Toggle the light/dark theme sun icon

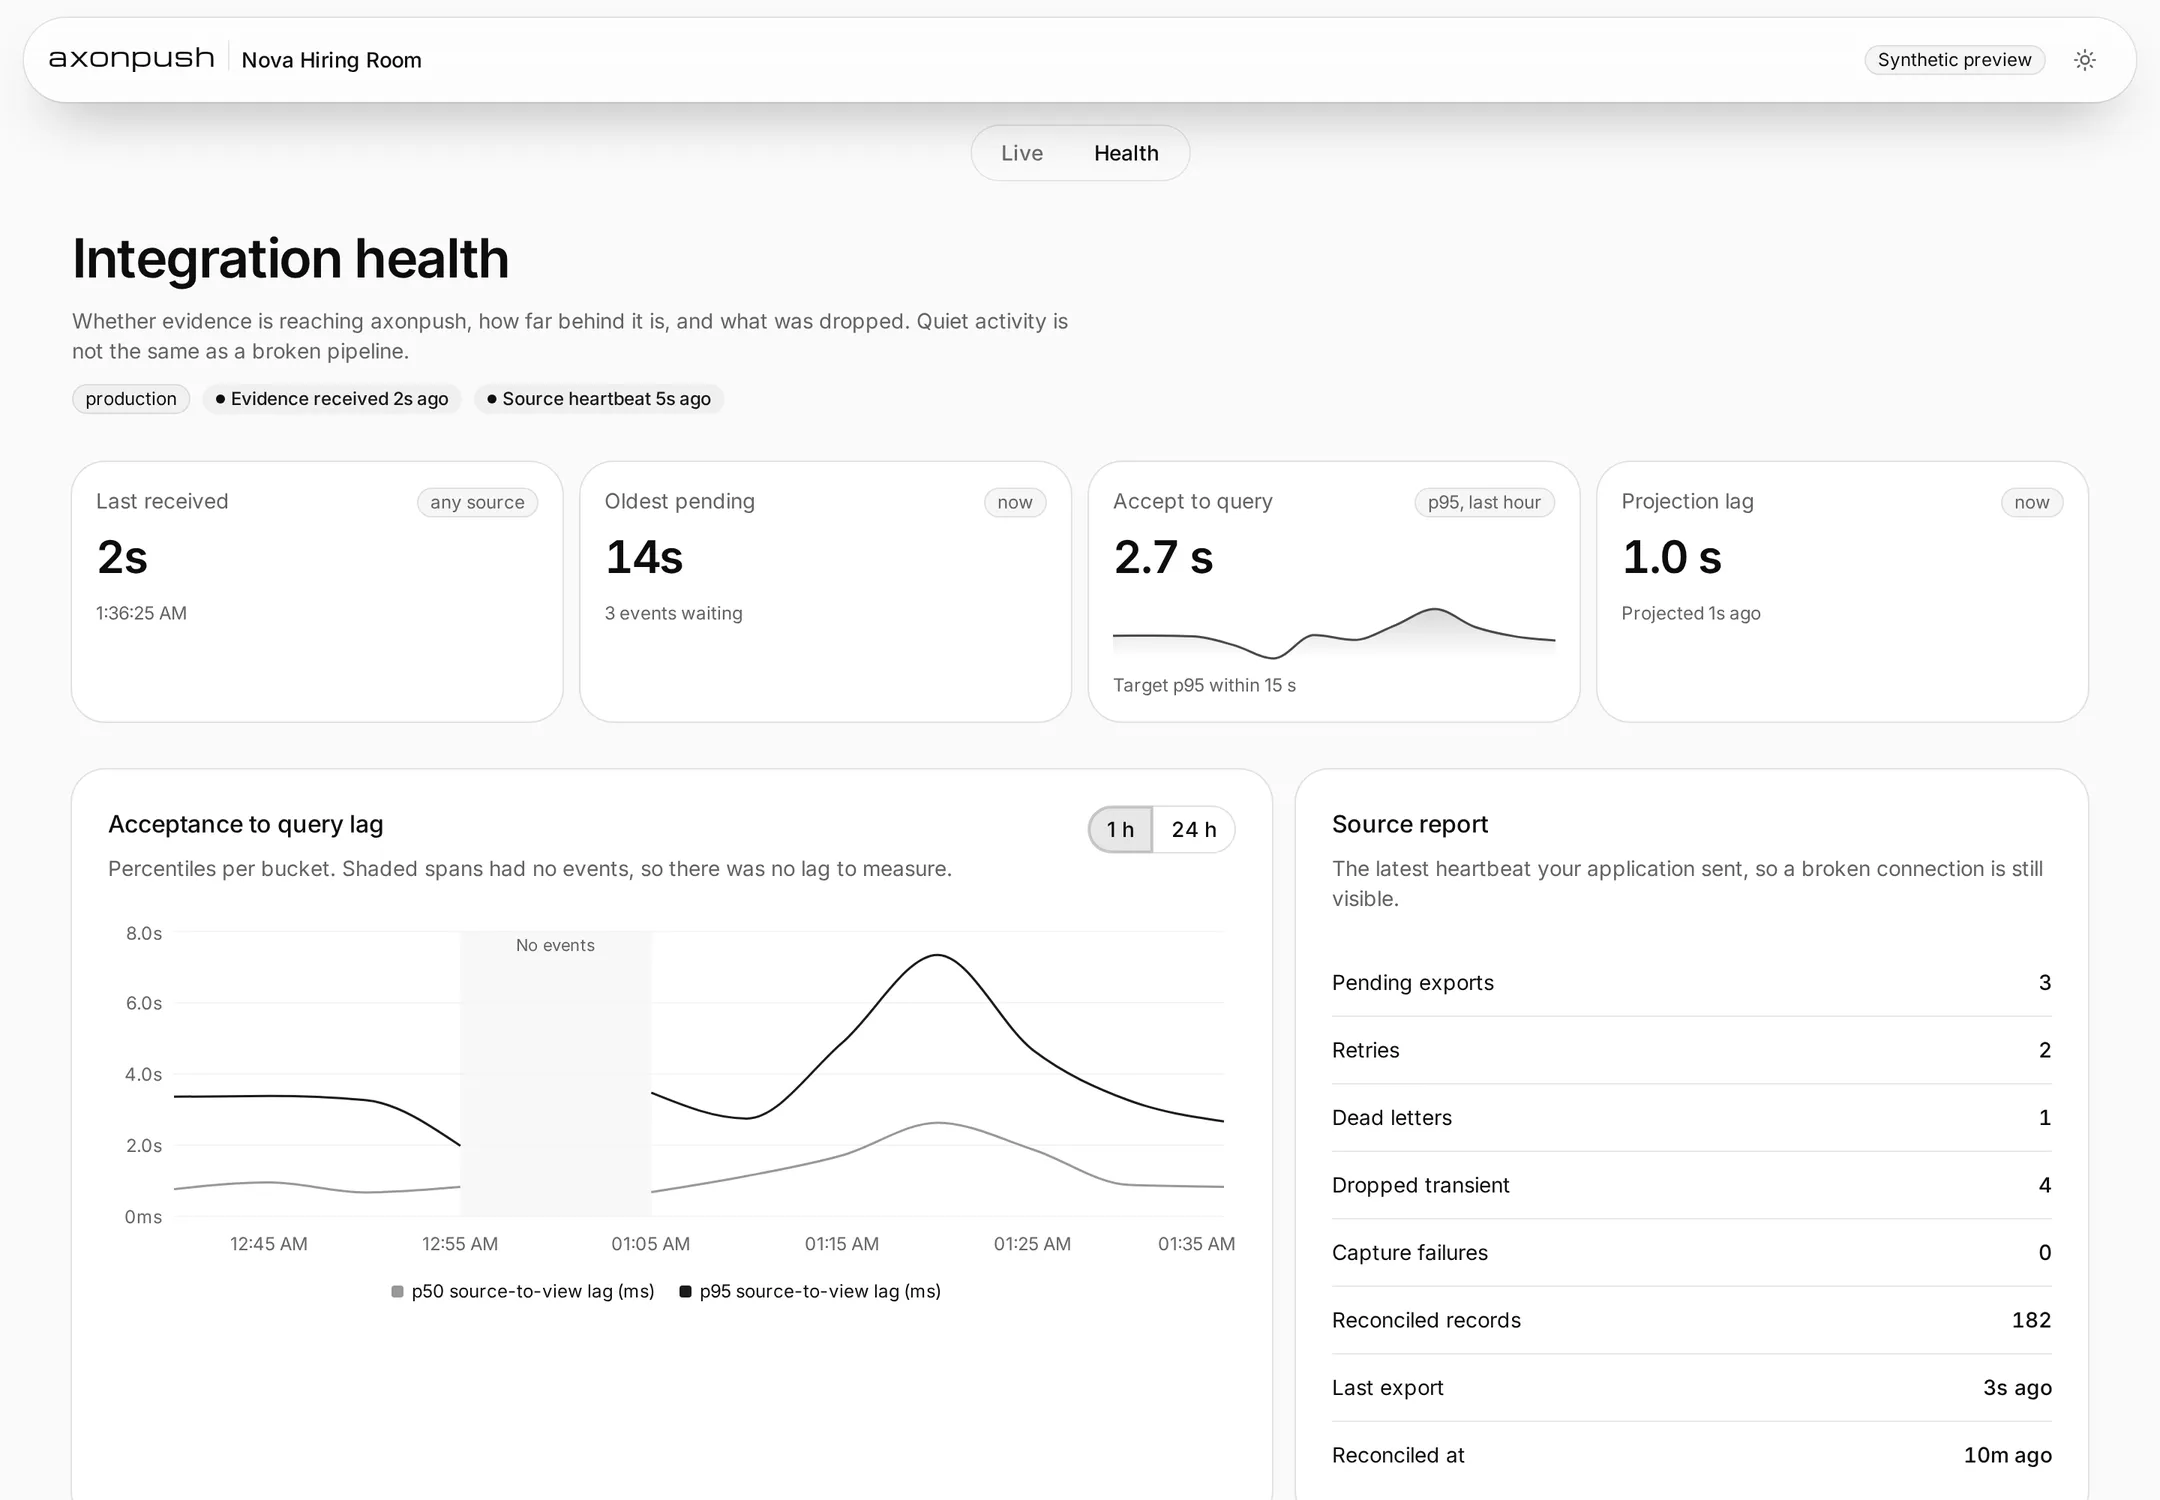2085,60
